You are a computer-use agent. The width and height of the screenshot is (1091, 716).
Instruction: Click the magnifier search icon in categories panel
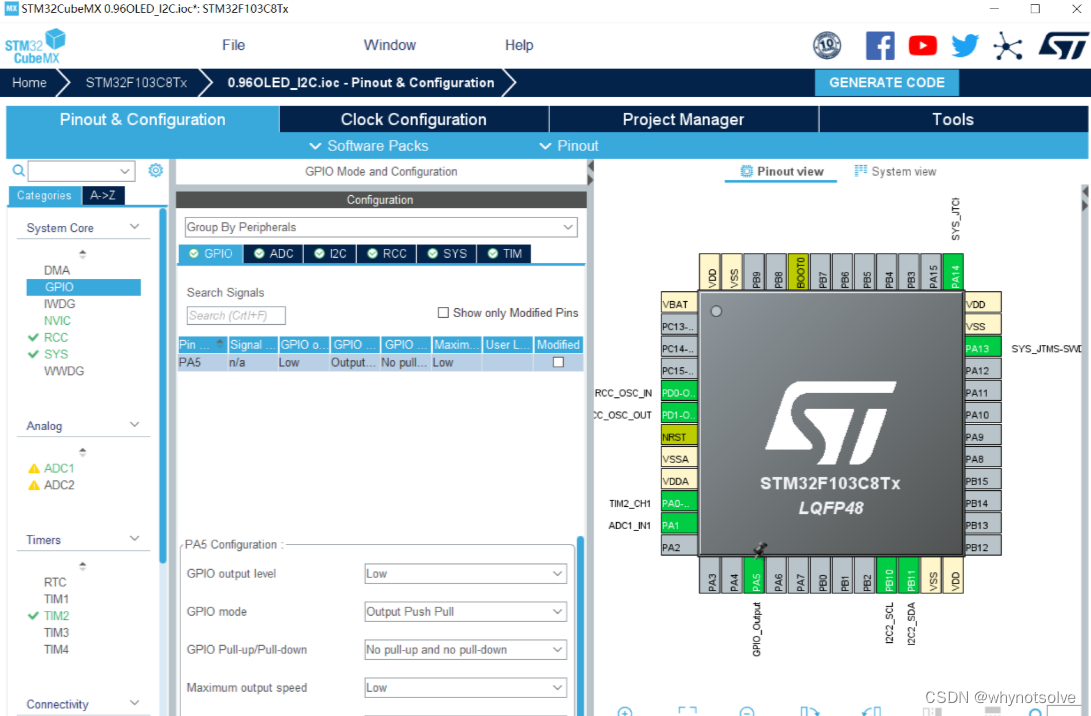18,170
